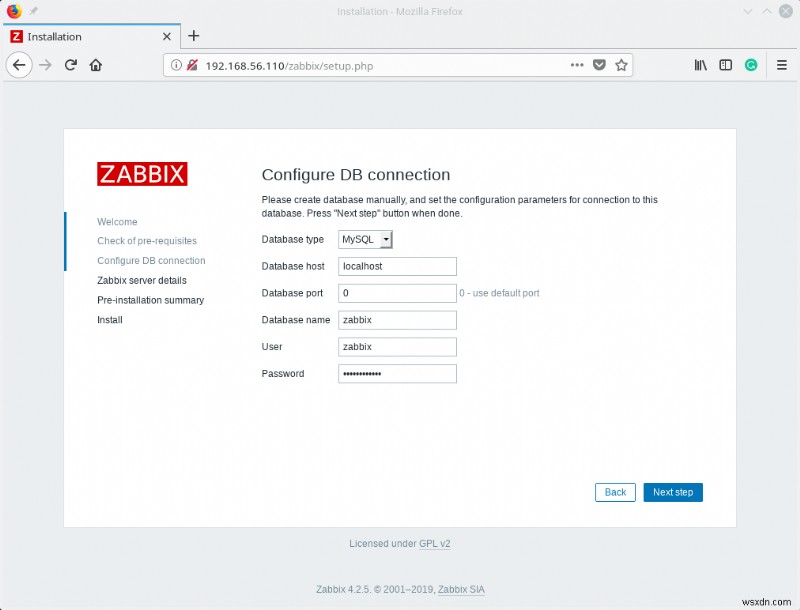The image size is (800, 610).
Task: Click the 'User' label
Action: pyautogui.click(x=272, y=347)
